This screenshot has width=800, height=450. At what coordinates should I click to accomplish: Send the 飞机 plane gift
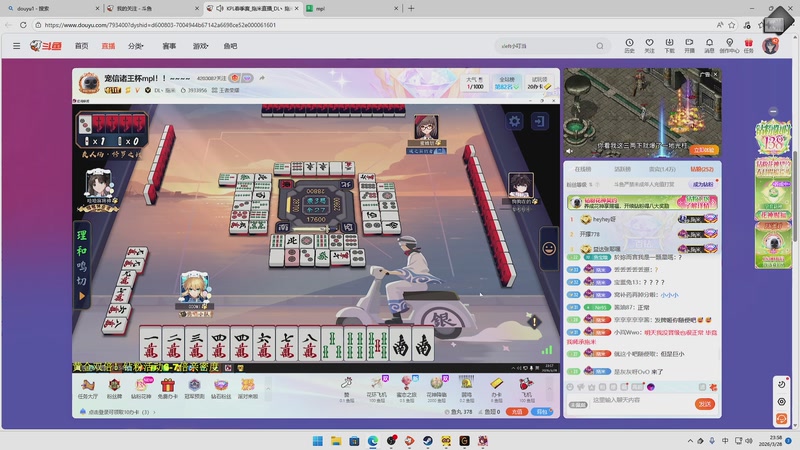526,389
